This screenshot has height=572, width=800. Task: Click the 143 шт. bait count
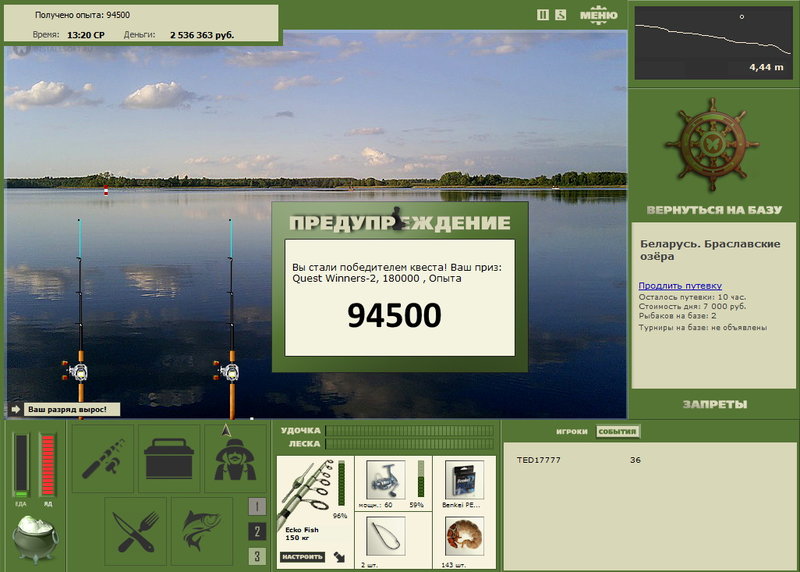453,565
